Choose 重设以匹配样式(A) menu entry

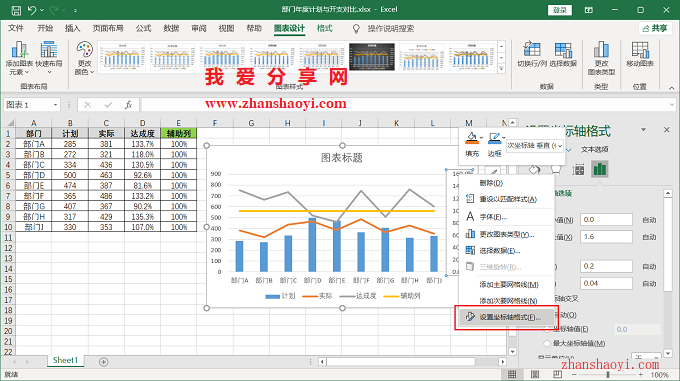506,199
